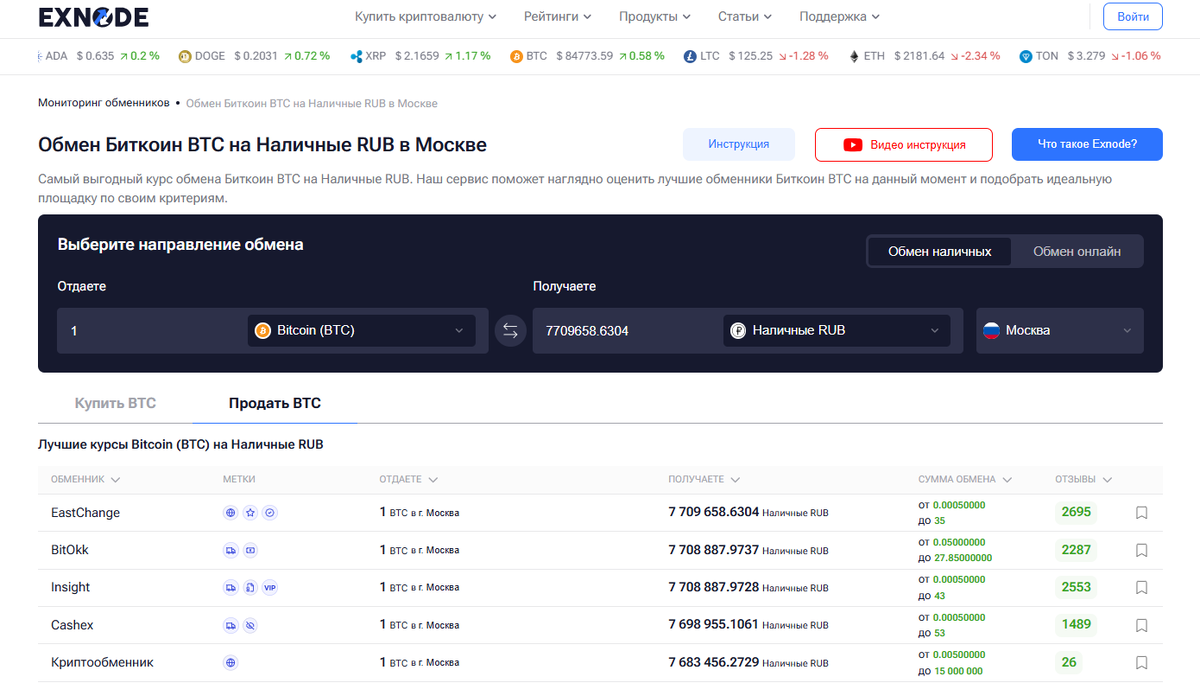Click the Войти button
The image size is (1200, 683).
coord(1132,16)
